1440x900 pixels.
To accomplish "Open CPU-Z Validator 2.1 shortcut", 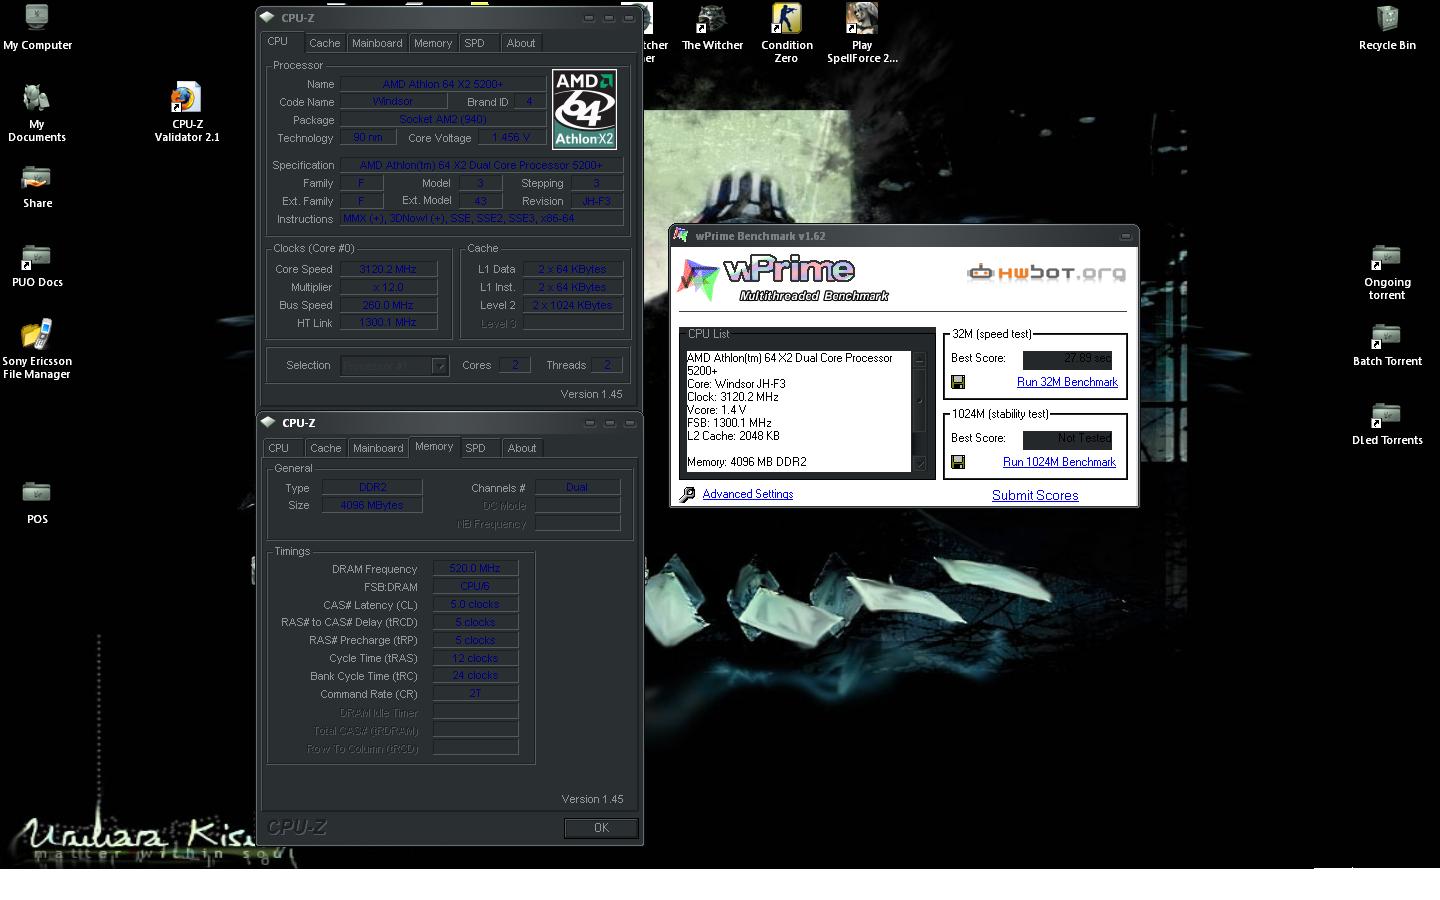I will 186,112.
